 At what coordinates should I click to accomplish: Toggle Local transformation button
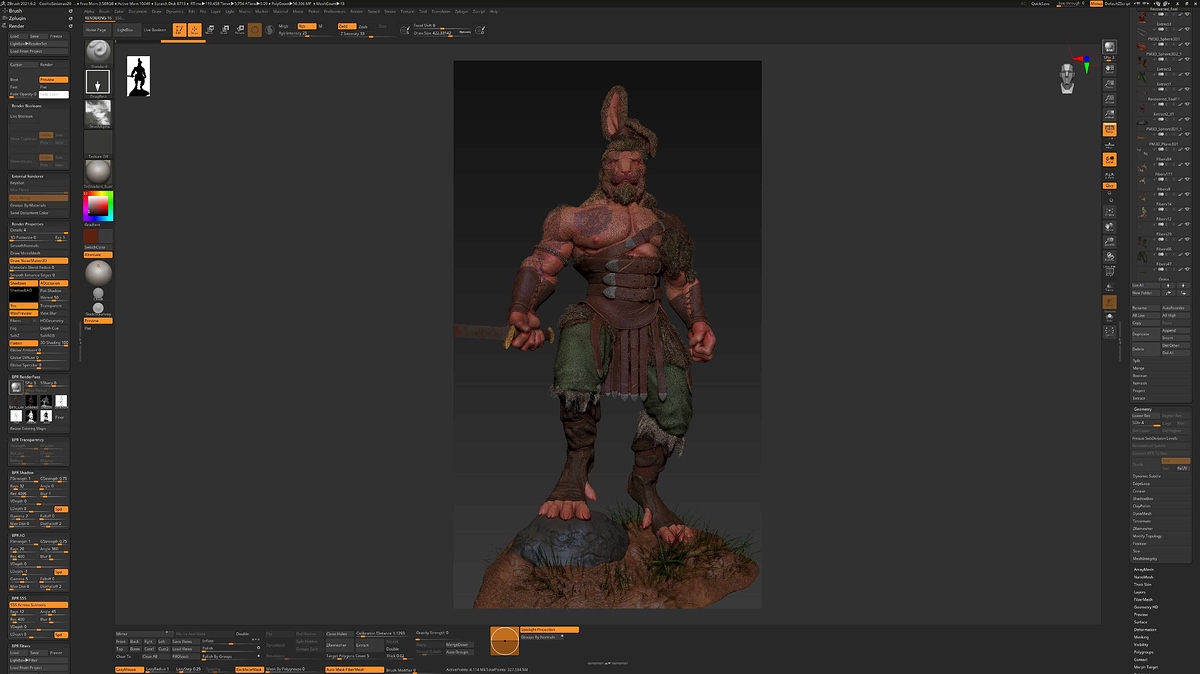click(x=1109, y=159)
